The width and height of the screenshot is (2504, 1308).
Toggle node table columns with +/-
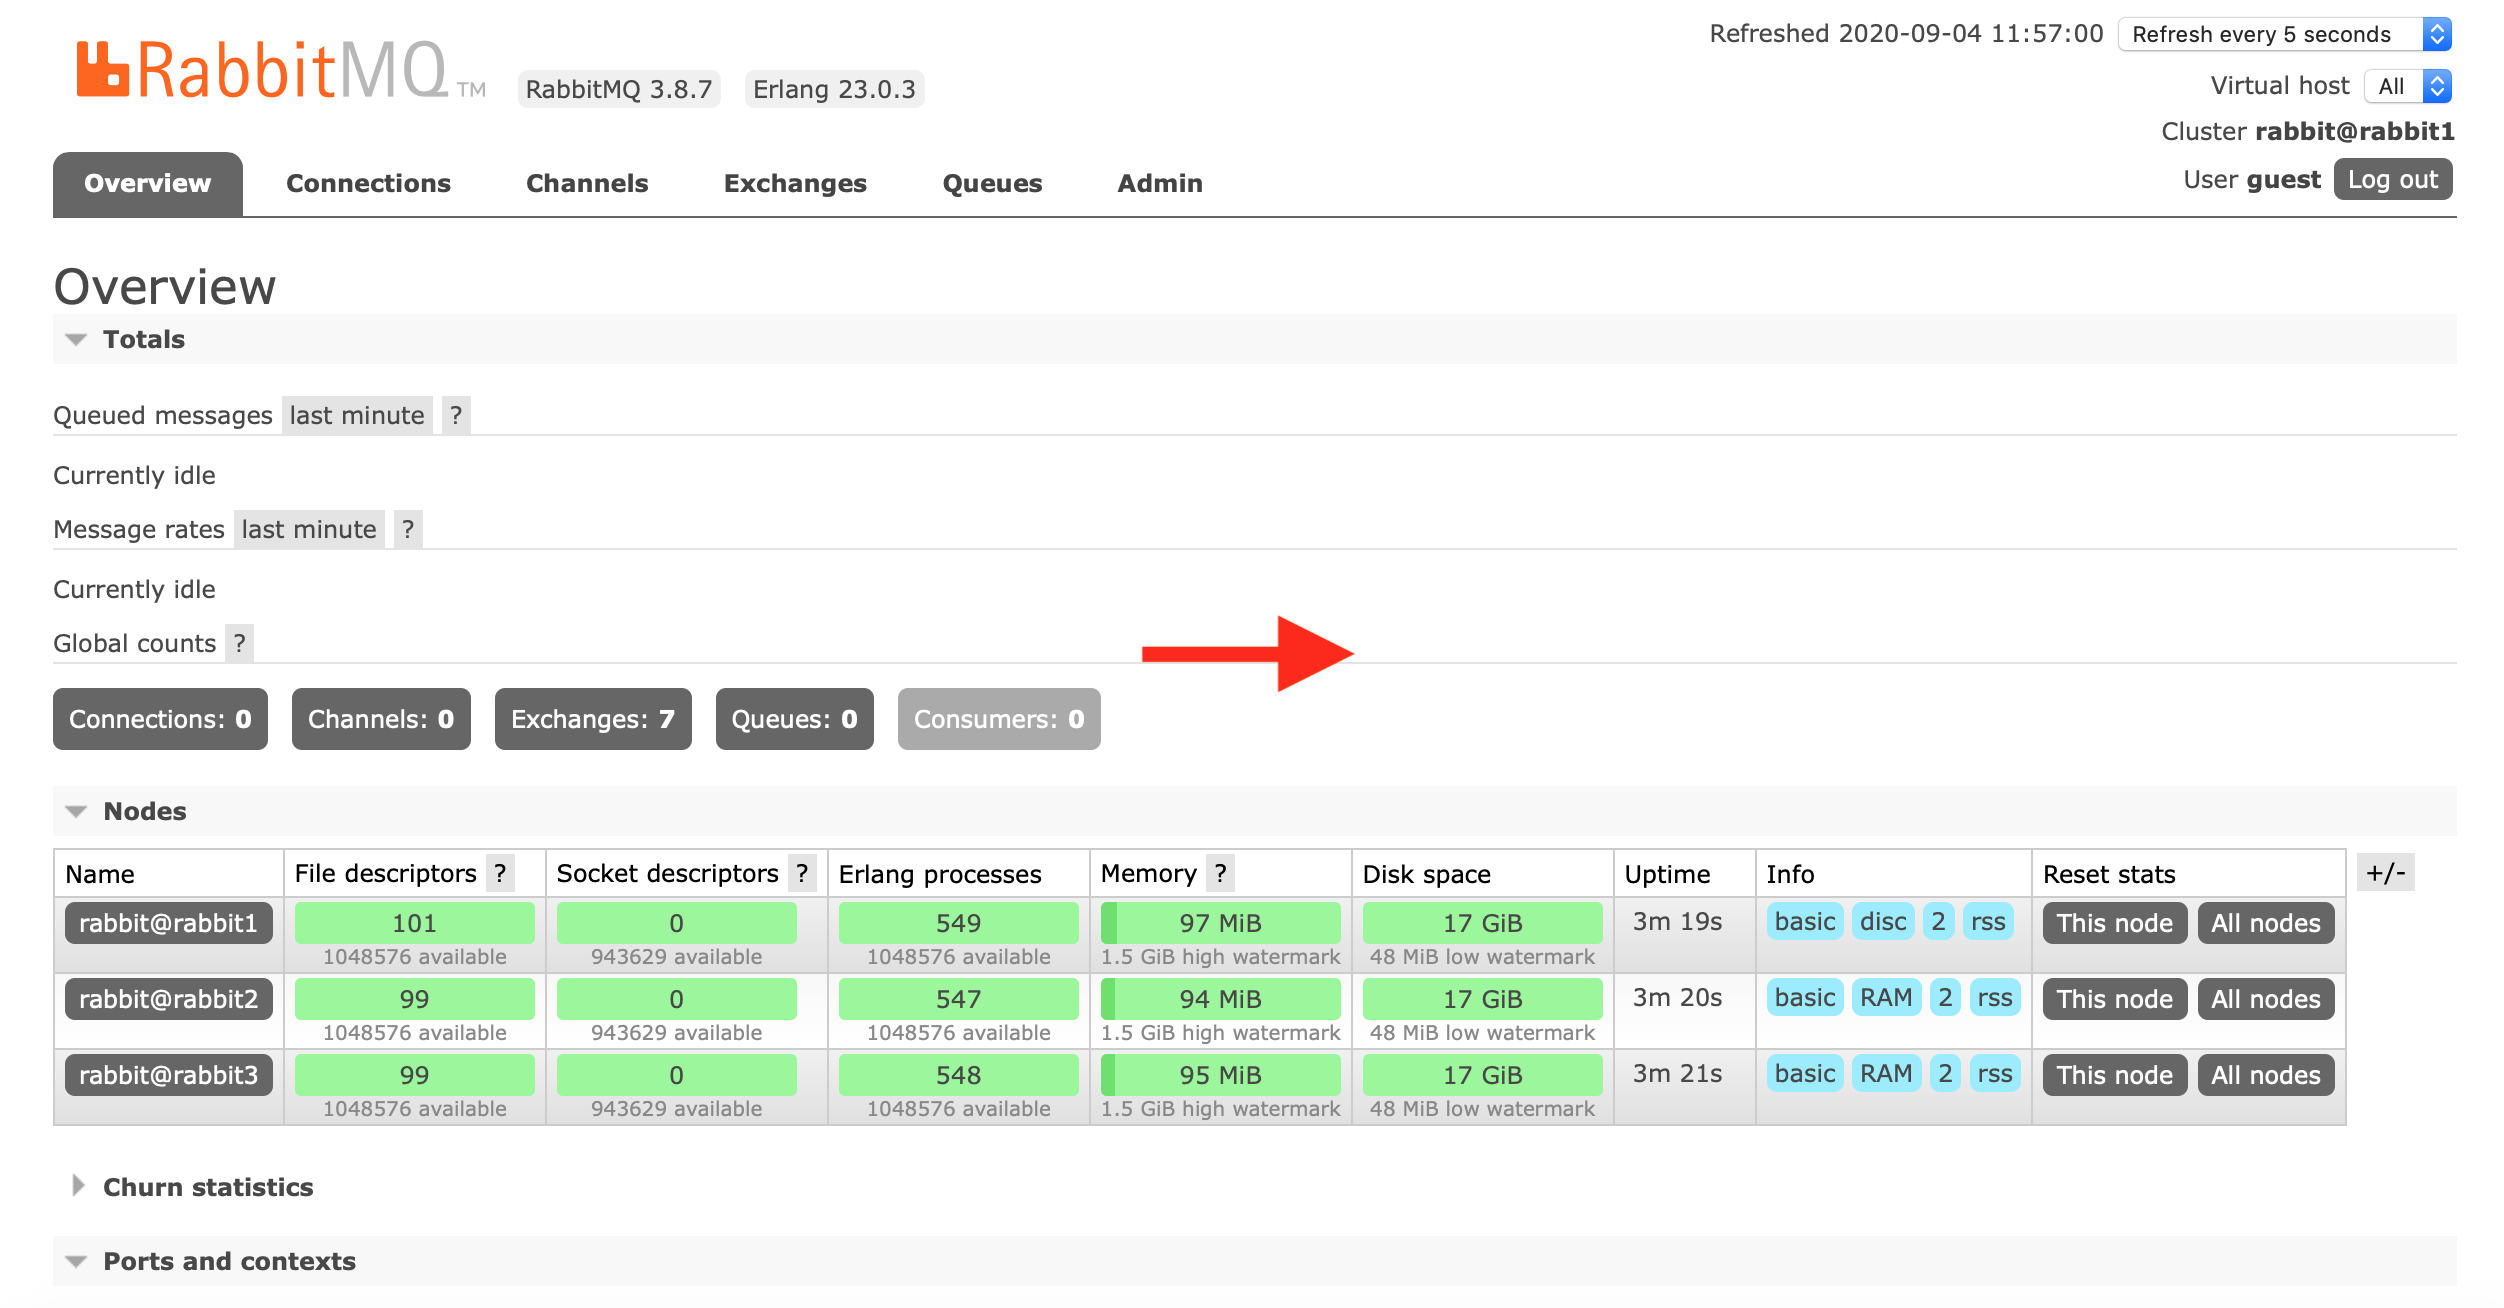click(x=2385, y=872)
